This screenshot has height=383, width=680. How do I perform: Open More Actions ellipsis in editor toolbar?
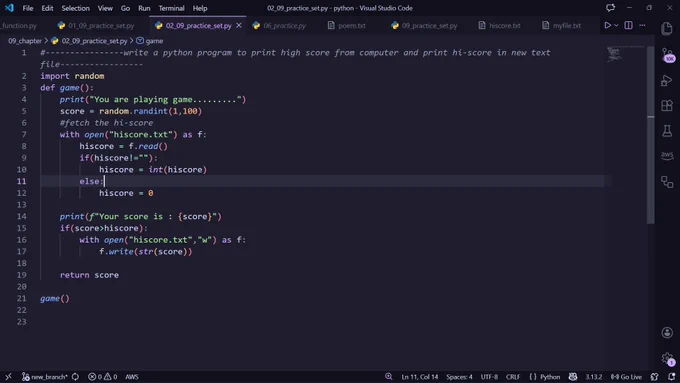(x=642, y=26)
